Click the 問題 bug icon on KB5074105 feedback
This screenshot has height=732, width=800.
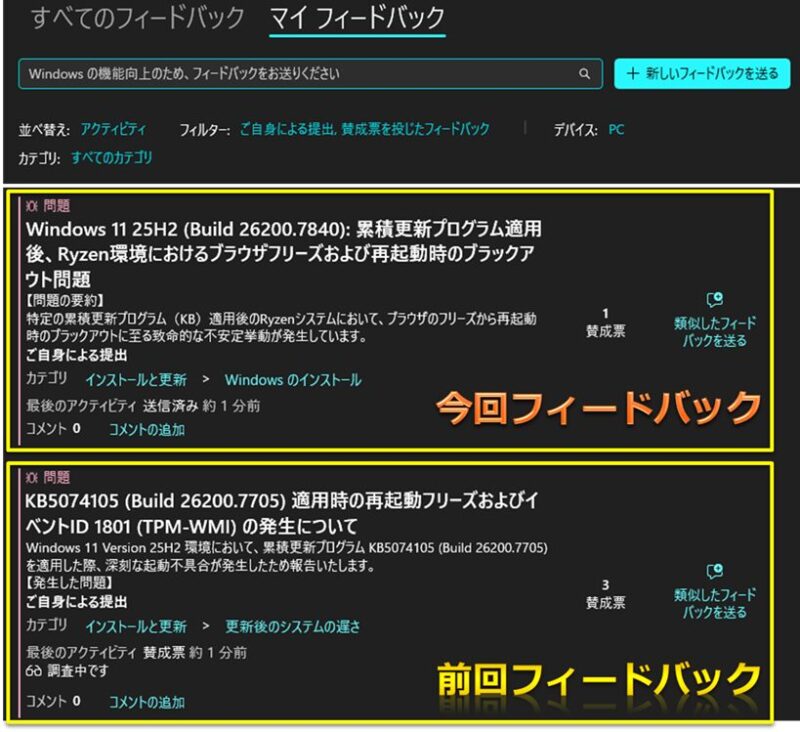[31, 478]
